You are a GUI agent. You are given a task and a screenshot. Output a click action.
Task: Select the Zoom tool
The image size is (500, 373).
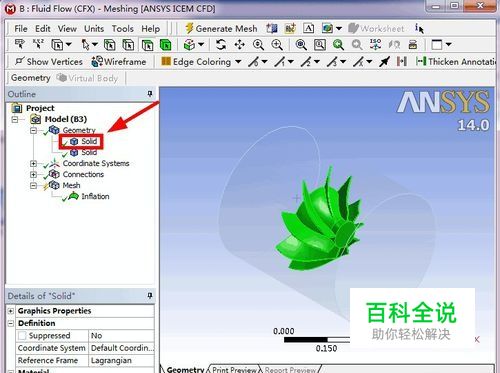[258, 44]
